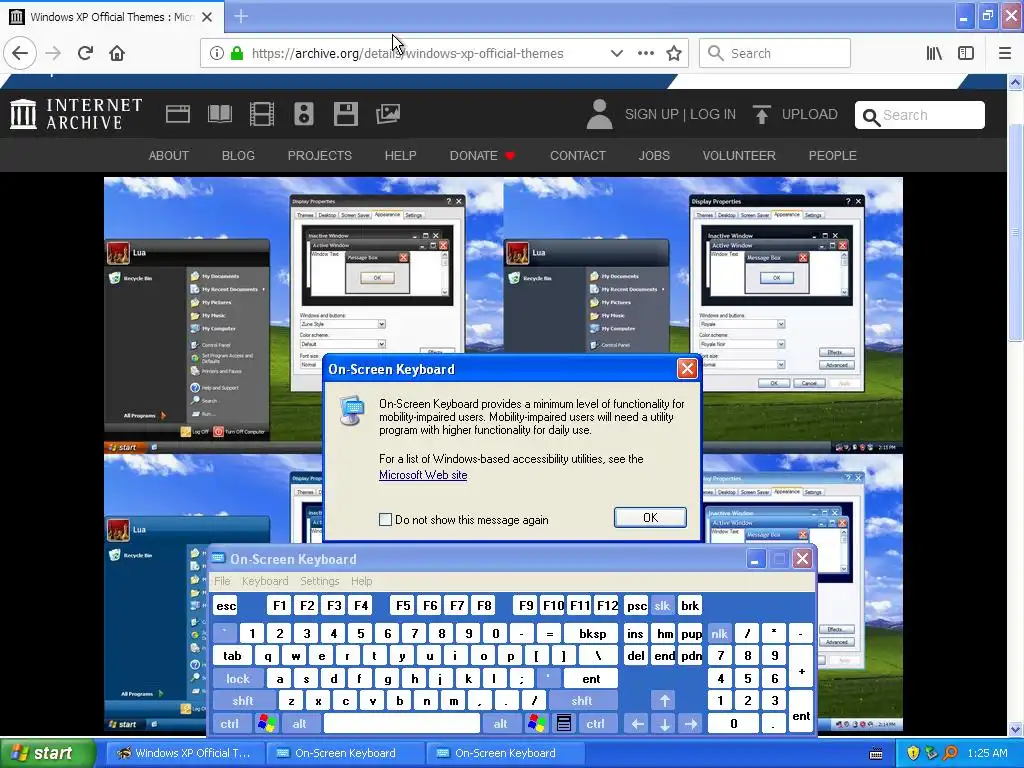The image size is (1024, 768).
Task: Open the Internet Archive Web icon
Action: (x=178, y=114)
